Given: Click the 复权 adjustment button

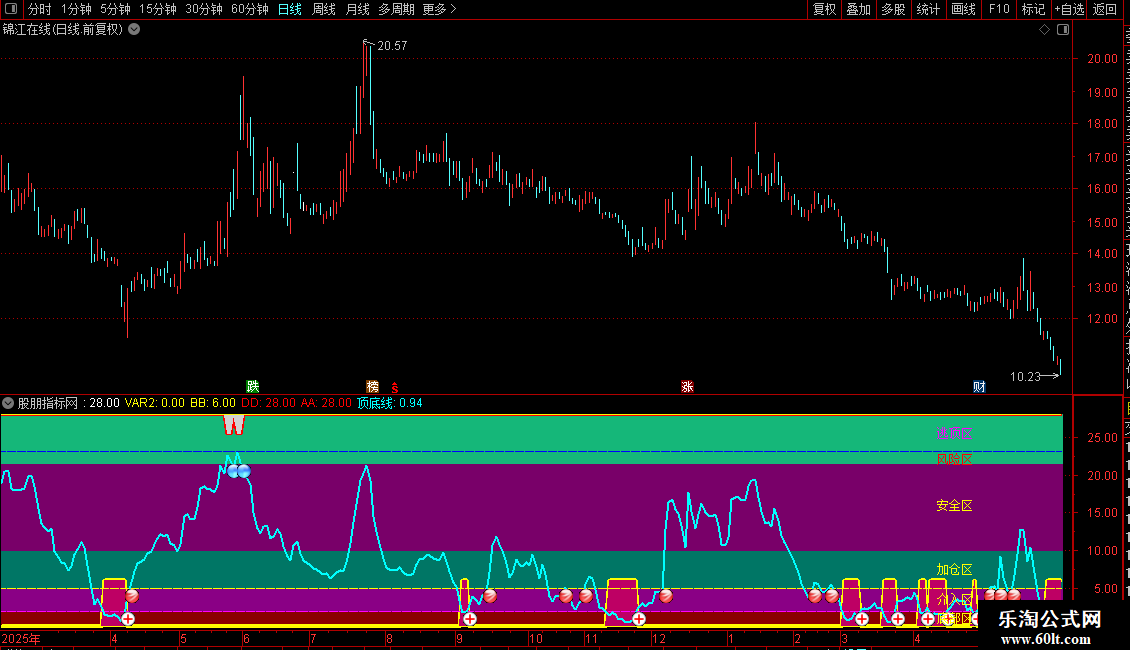Looking at the screenshot, I should pyautogui.click(x=824, y=9).
